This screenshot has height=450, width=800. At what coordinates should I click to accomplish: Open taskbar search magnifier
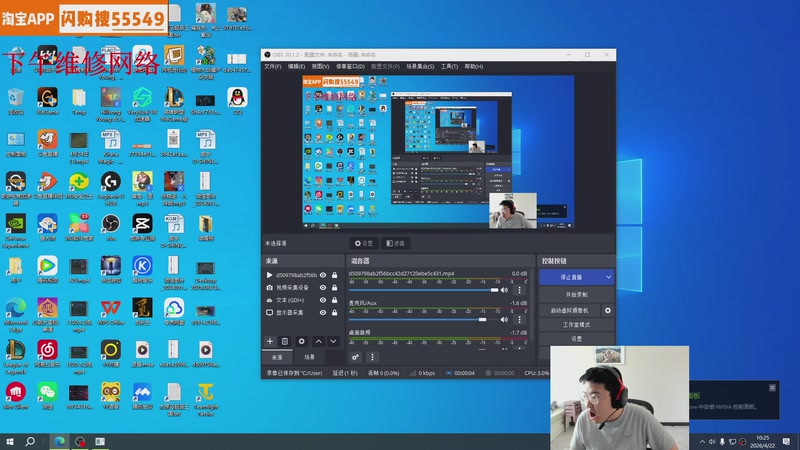point(30,441)
